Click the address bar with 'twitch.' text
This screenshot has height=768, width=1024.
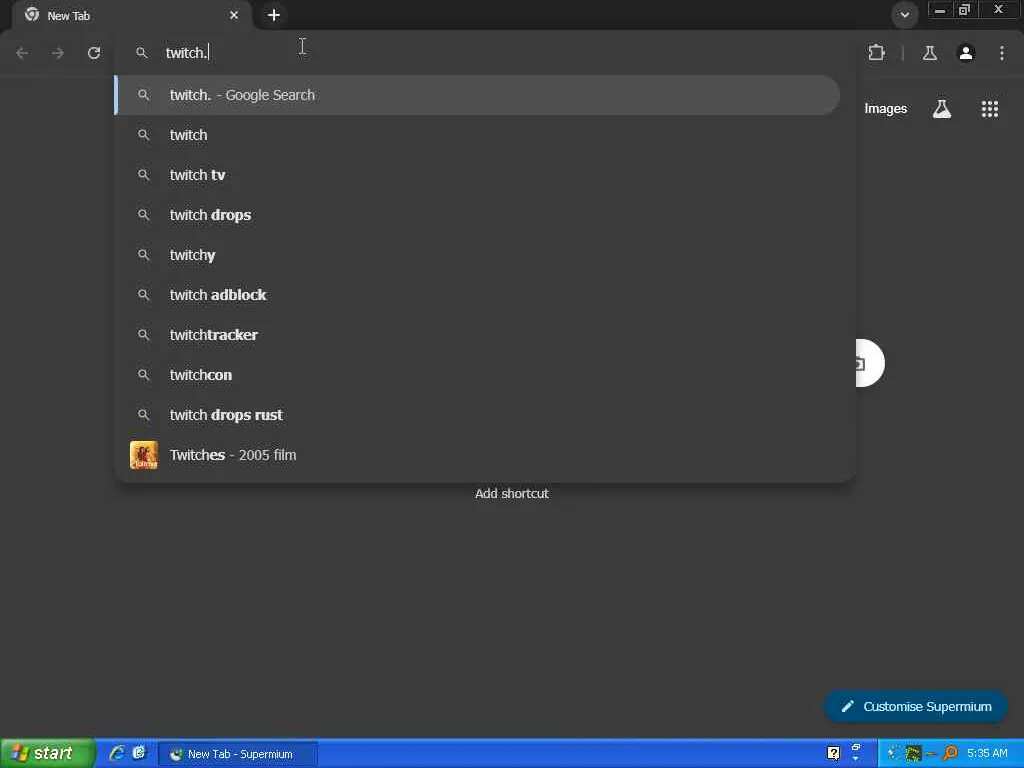483,53
